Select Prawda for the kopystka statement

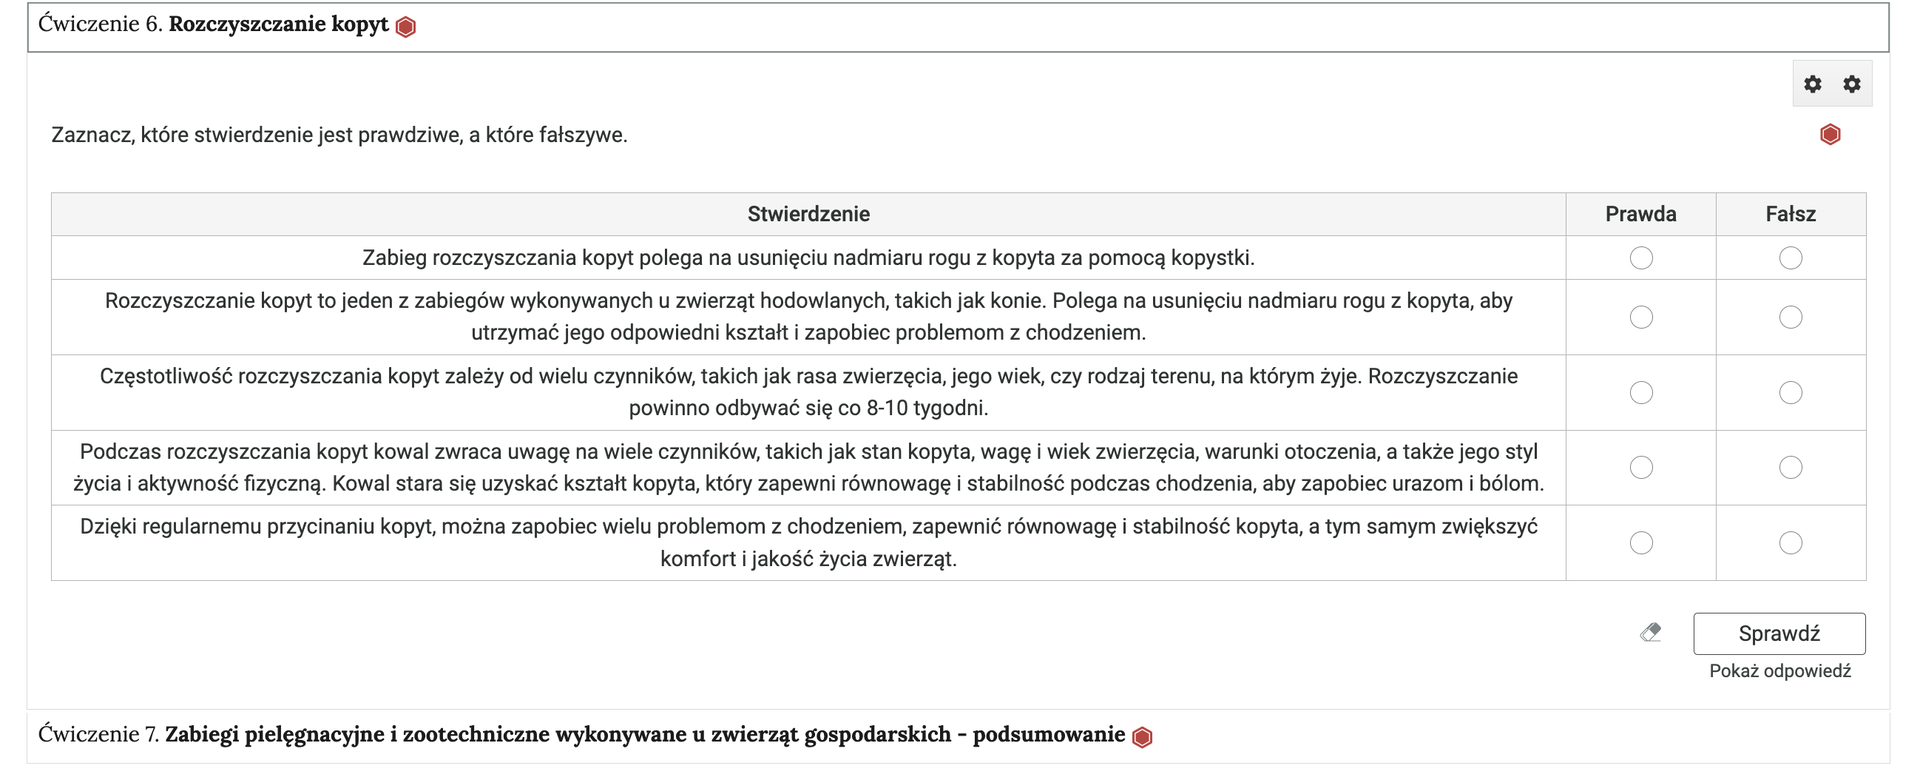tap(1640, 258)
